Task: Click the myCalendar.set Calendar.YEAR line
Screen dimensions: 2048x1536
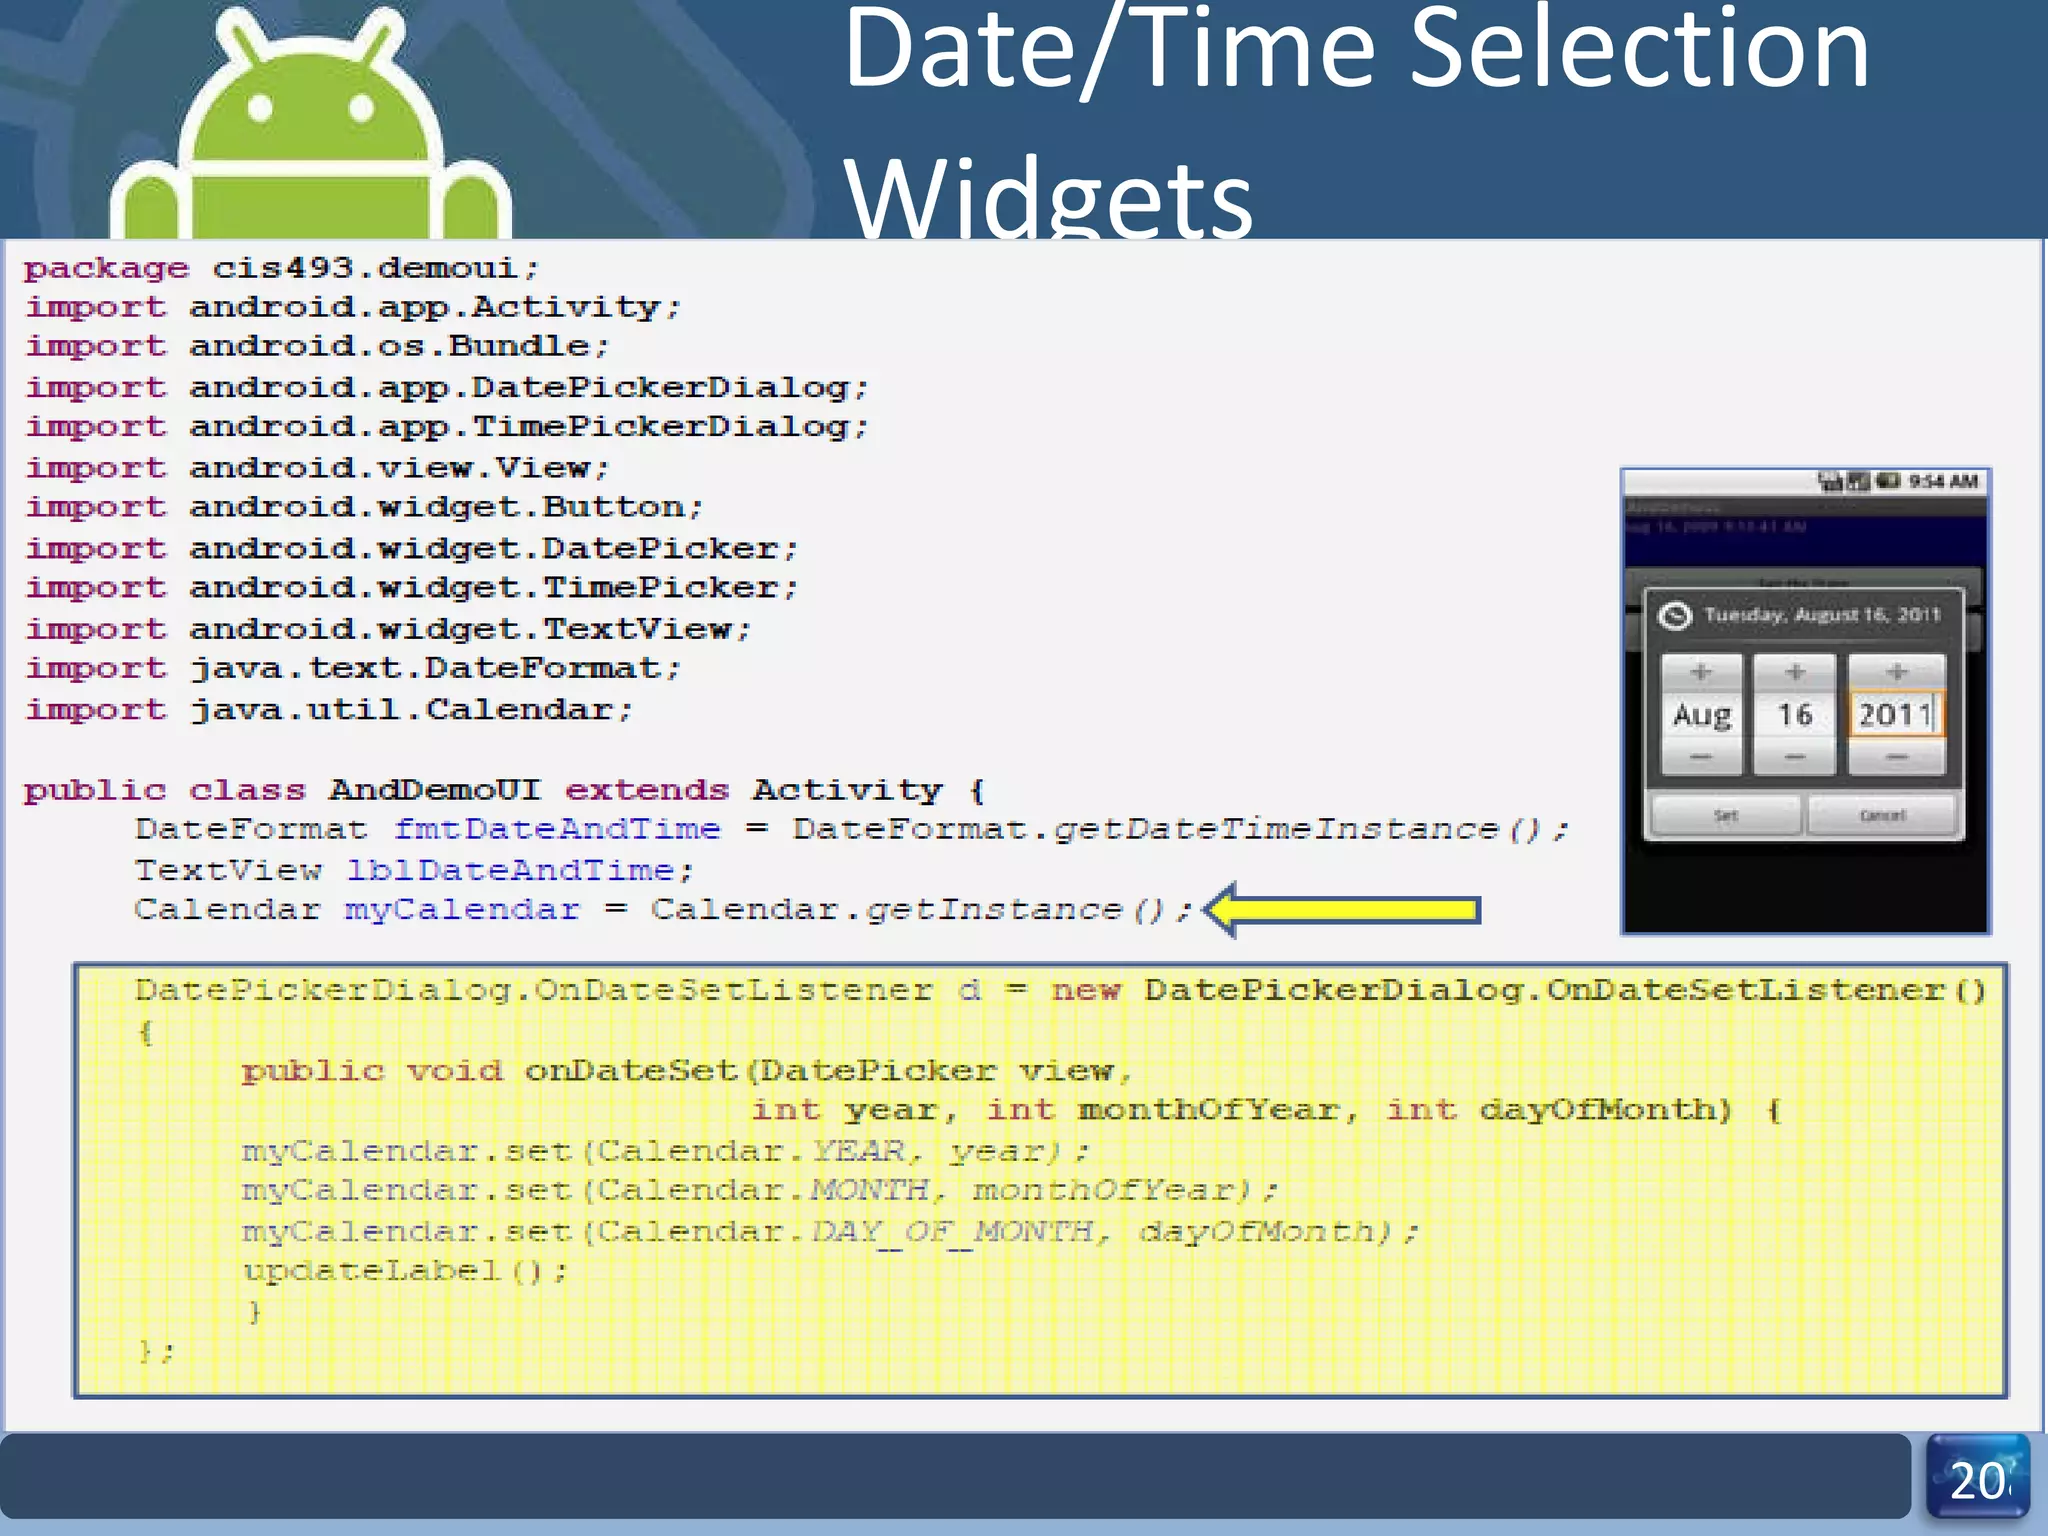Action: [x=665, y=1151]
